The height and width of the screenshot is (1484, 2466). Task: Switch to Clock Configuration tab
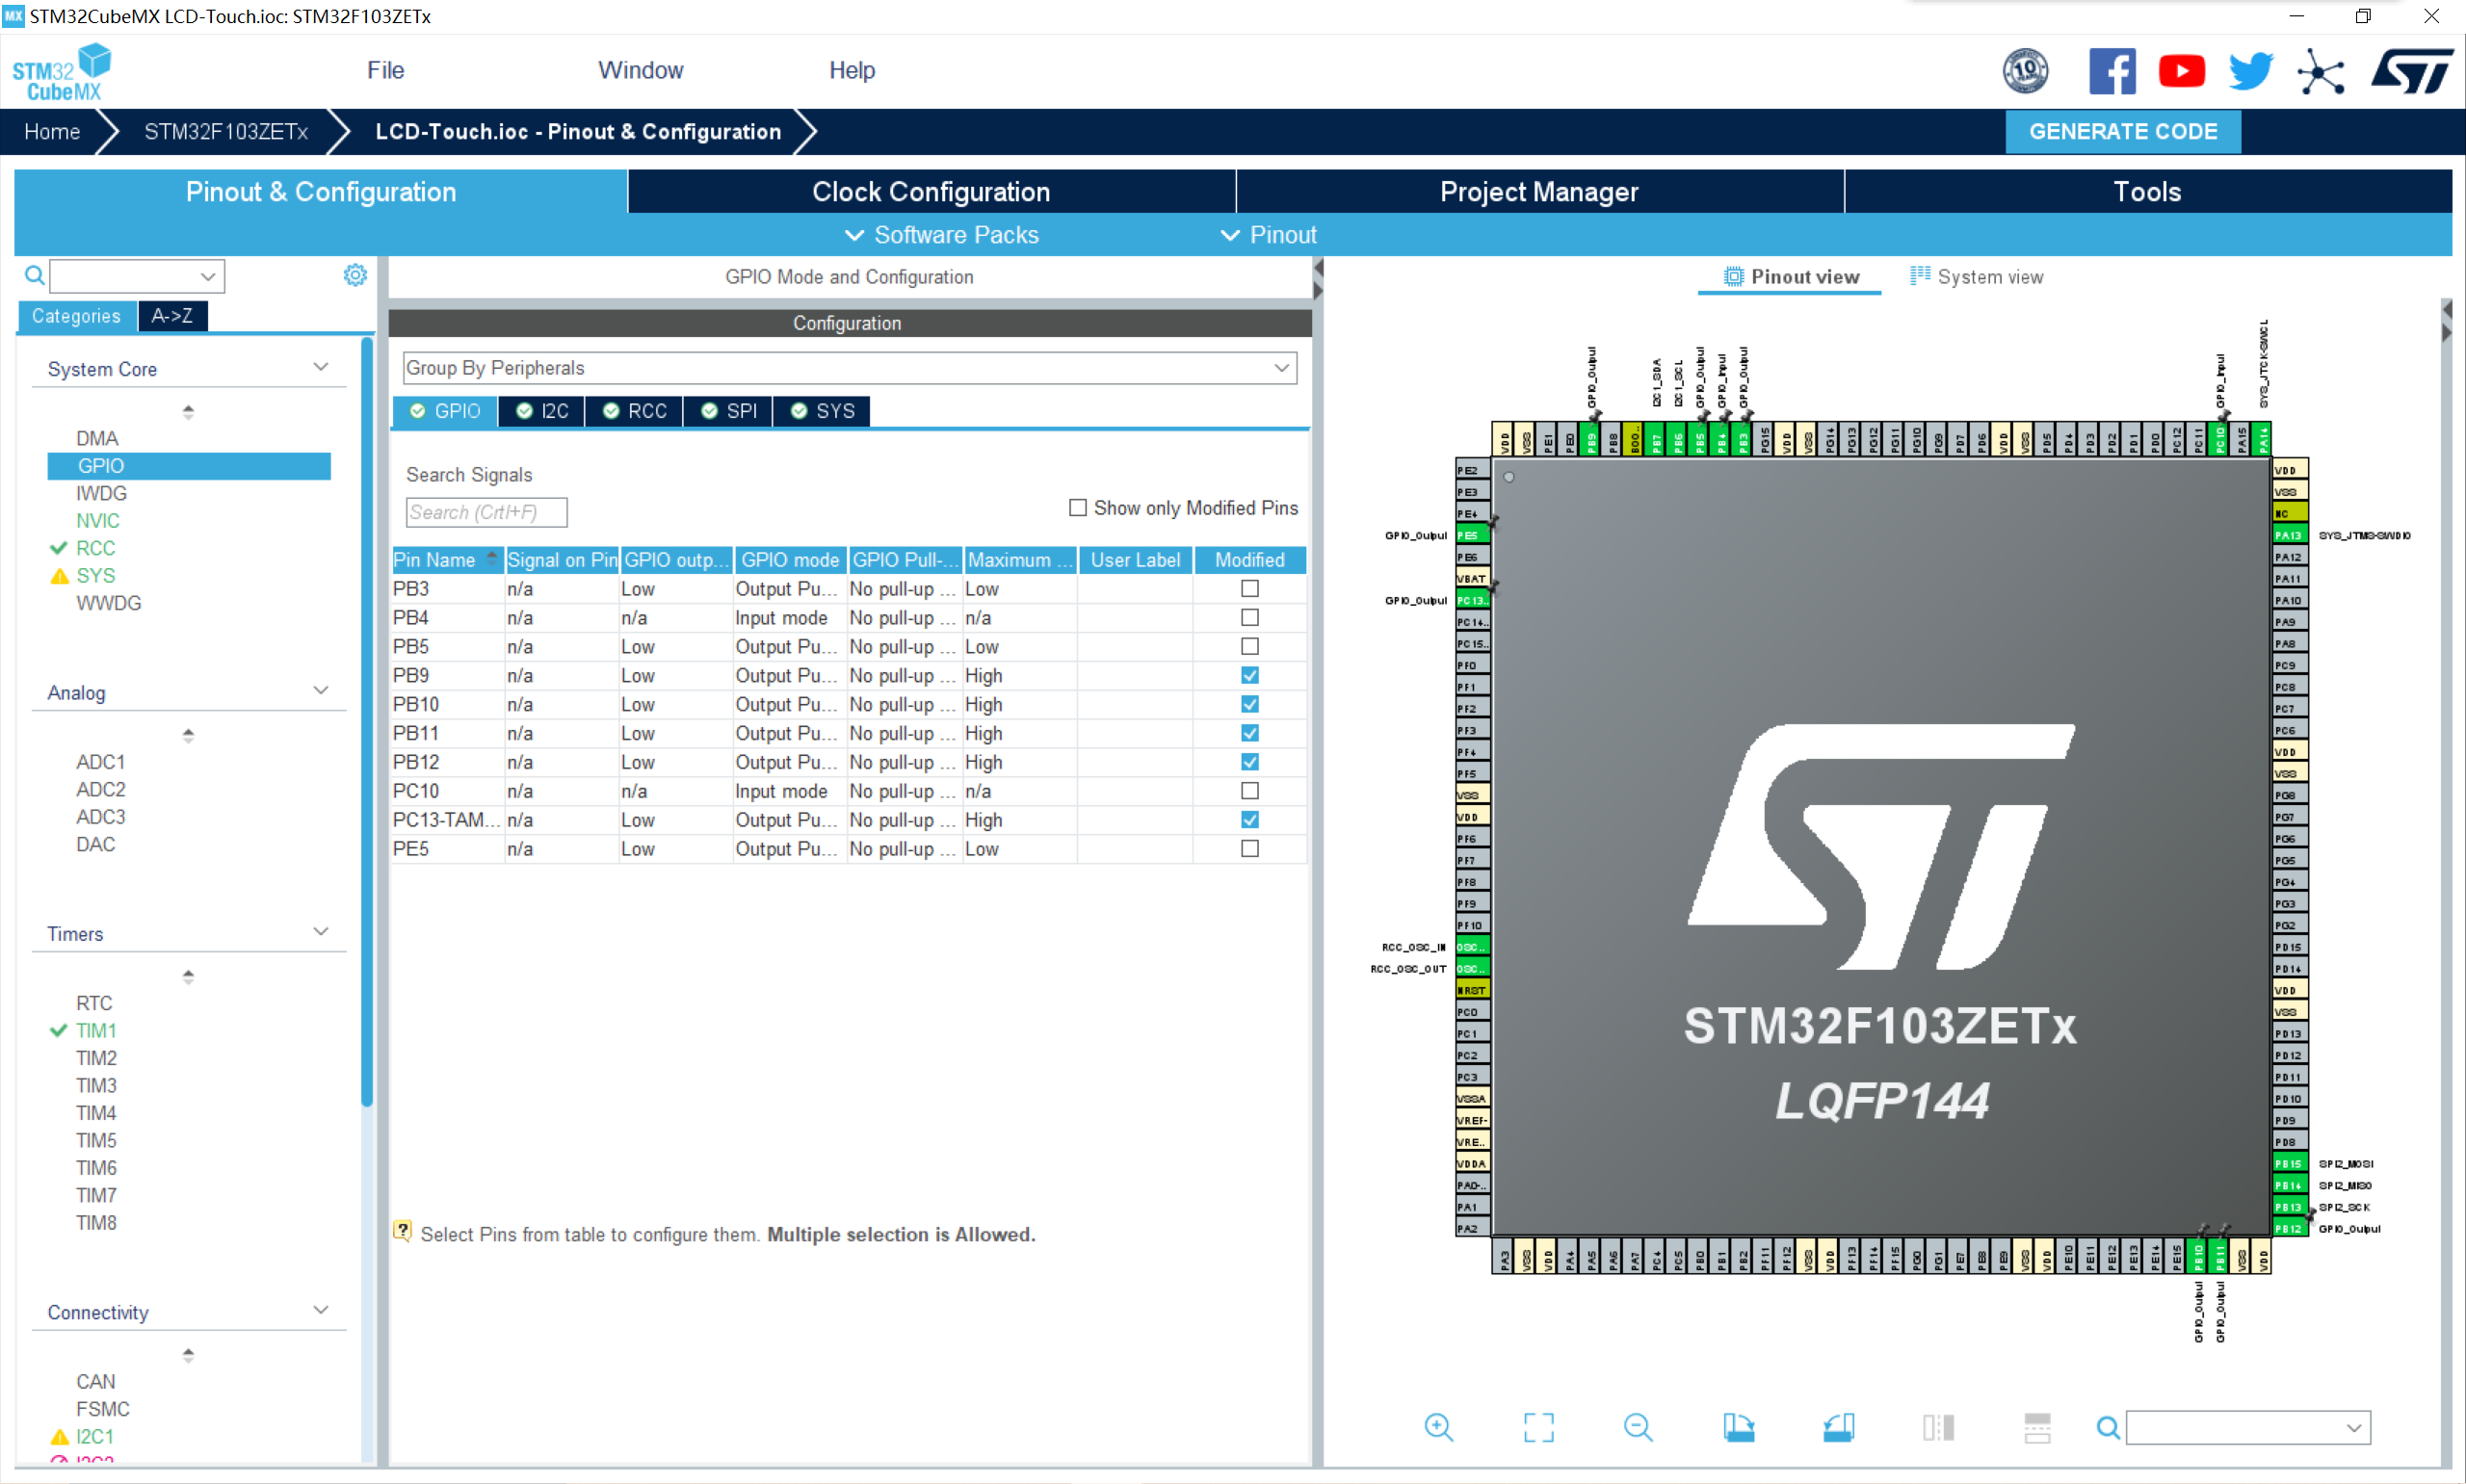930,192
